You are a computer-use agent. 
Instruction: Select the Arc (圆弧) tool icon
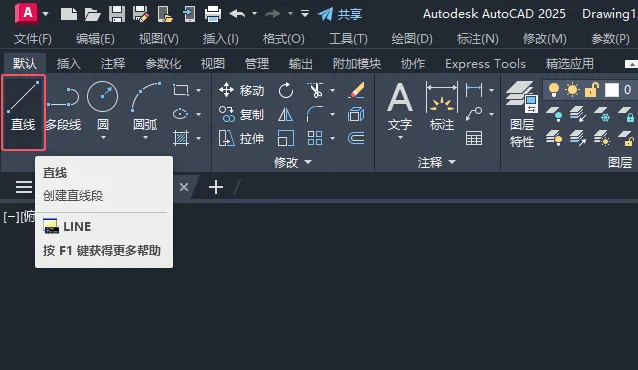(x=146, y=96)
